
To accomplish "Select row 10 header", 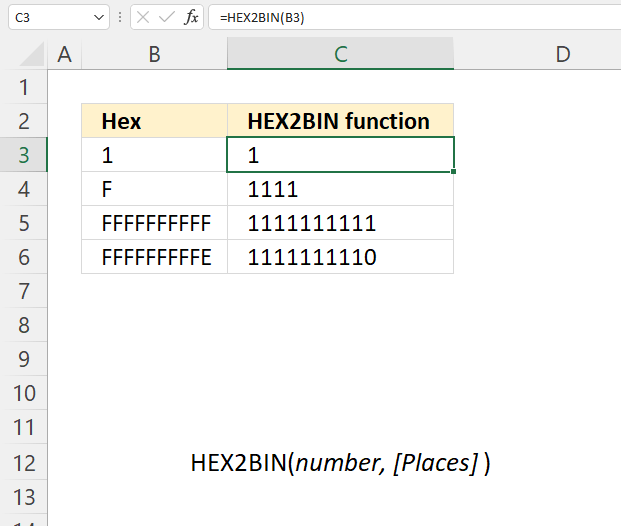I will point(24,393).
